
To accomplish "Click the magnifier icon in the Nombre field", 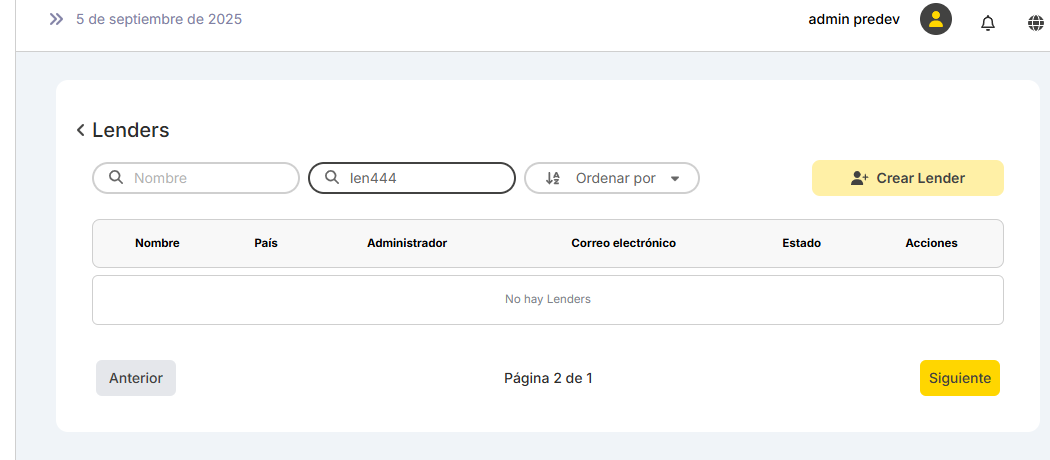I will pos(116,178).
